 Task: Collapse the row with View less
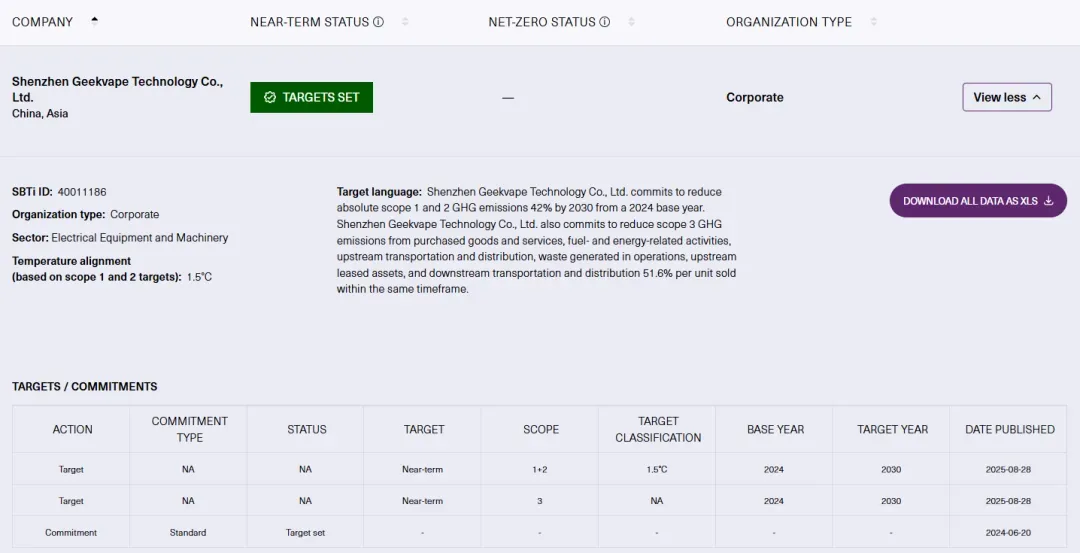(x=1006, y=97)
